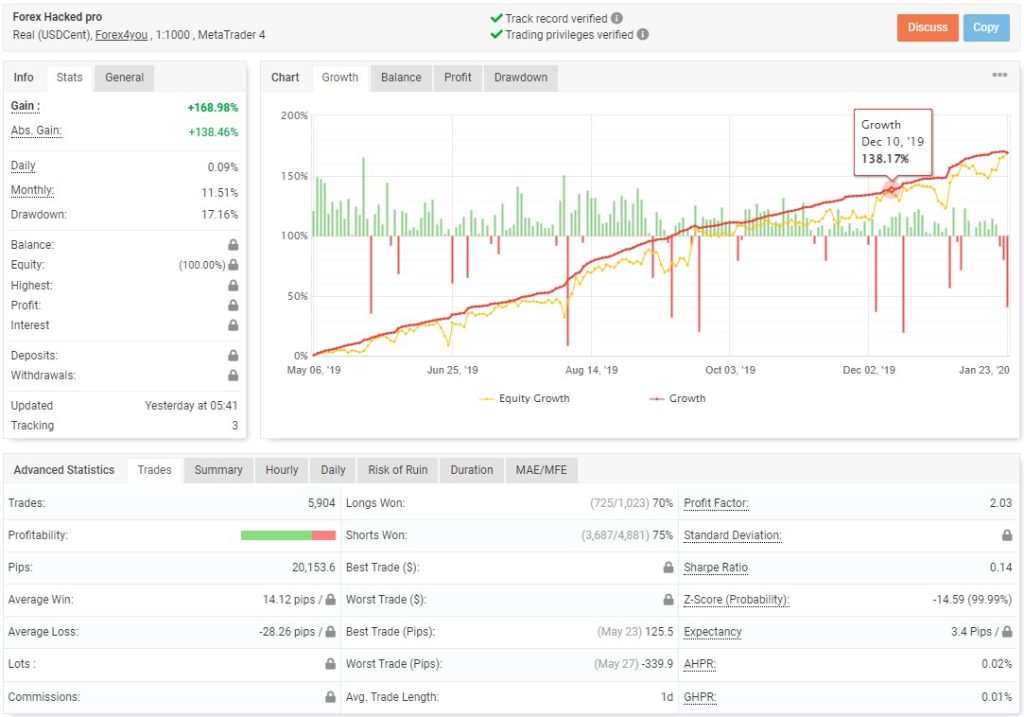Viewport: 1024px width, 717px height.
Task: Click the lock icon next to Deposits
Action: pyautogui.click(x=233, y=355)
